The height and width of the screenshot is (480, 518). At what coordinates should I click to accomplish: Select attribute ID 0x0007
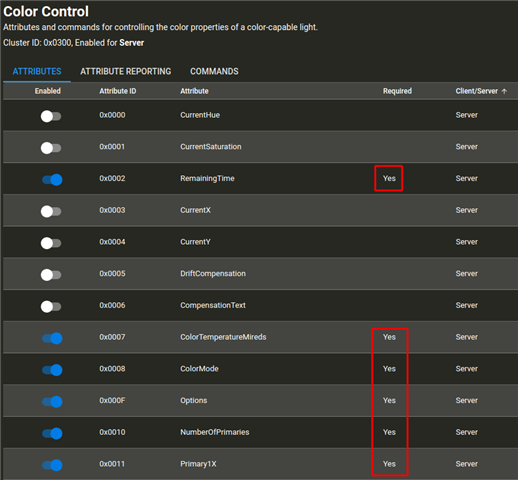coord(112,337)
